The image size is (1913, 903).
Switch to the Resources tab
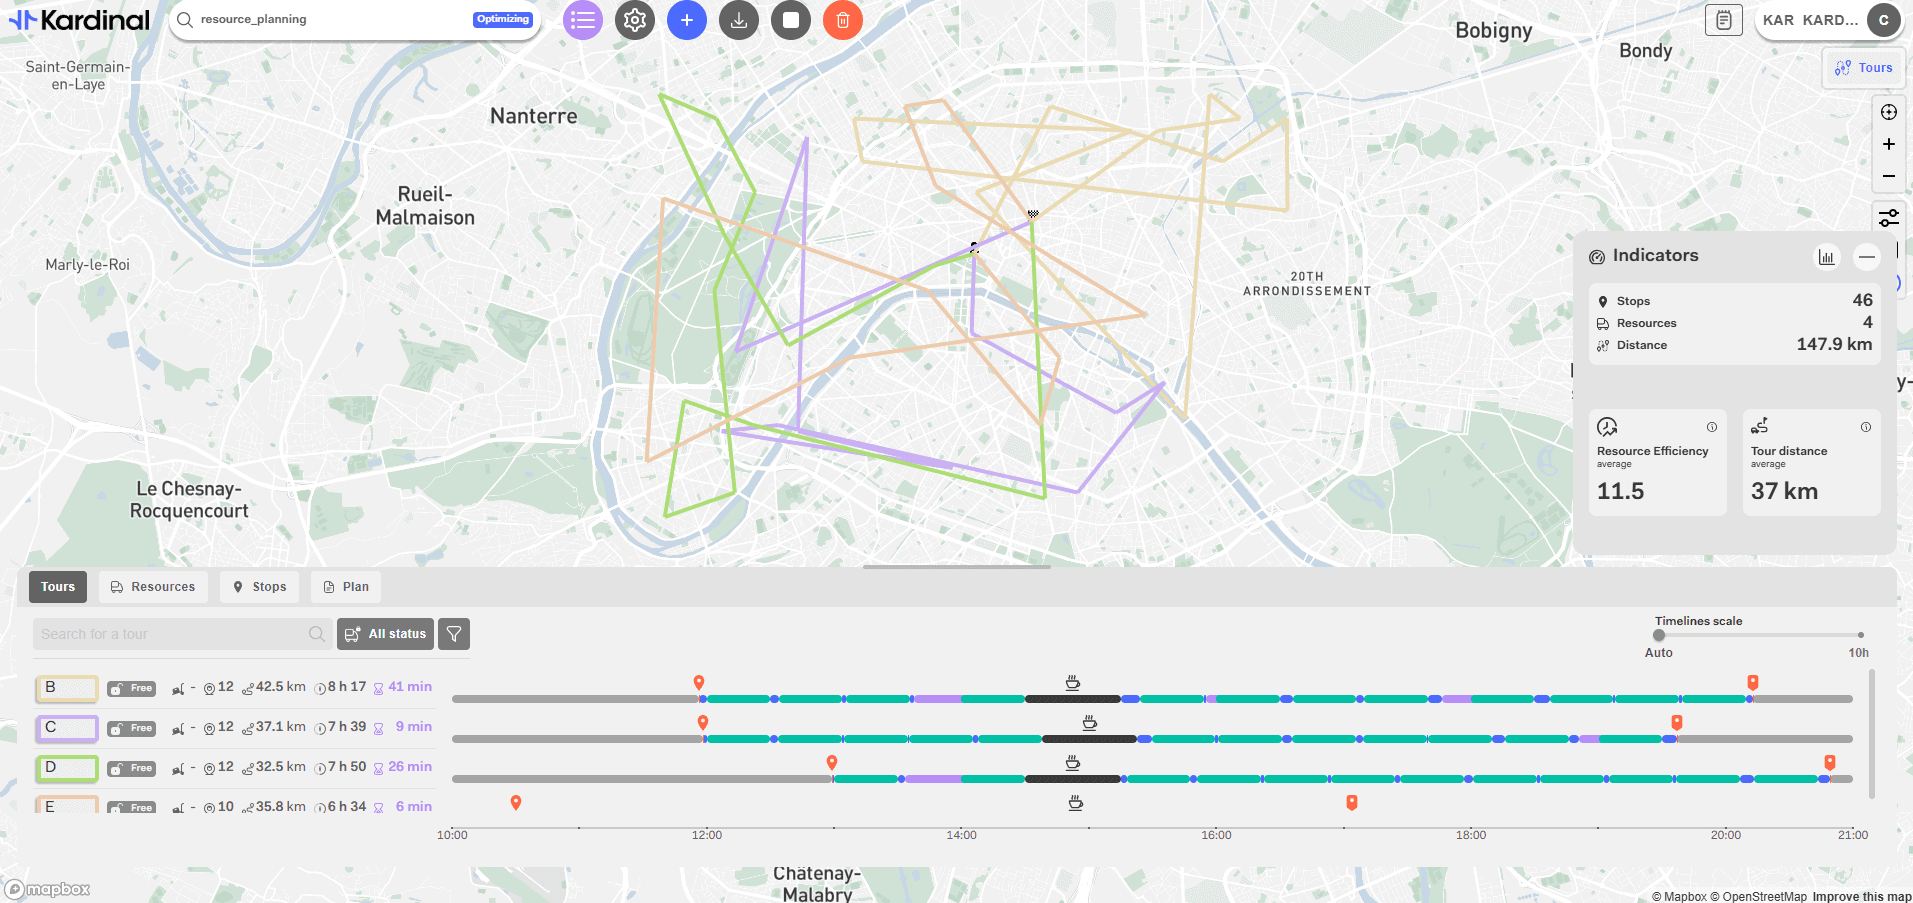[x=153, y=587]
